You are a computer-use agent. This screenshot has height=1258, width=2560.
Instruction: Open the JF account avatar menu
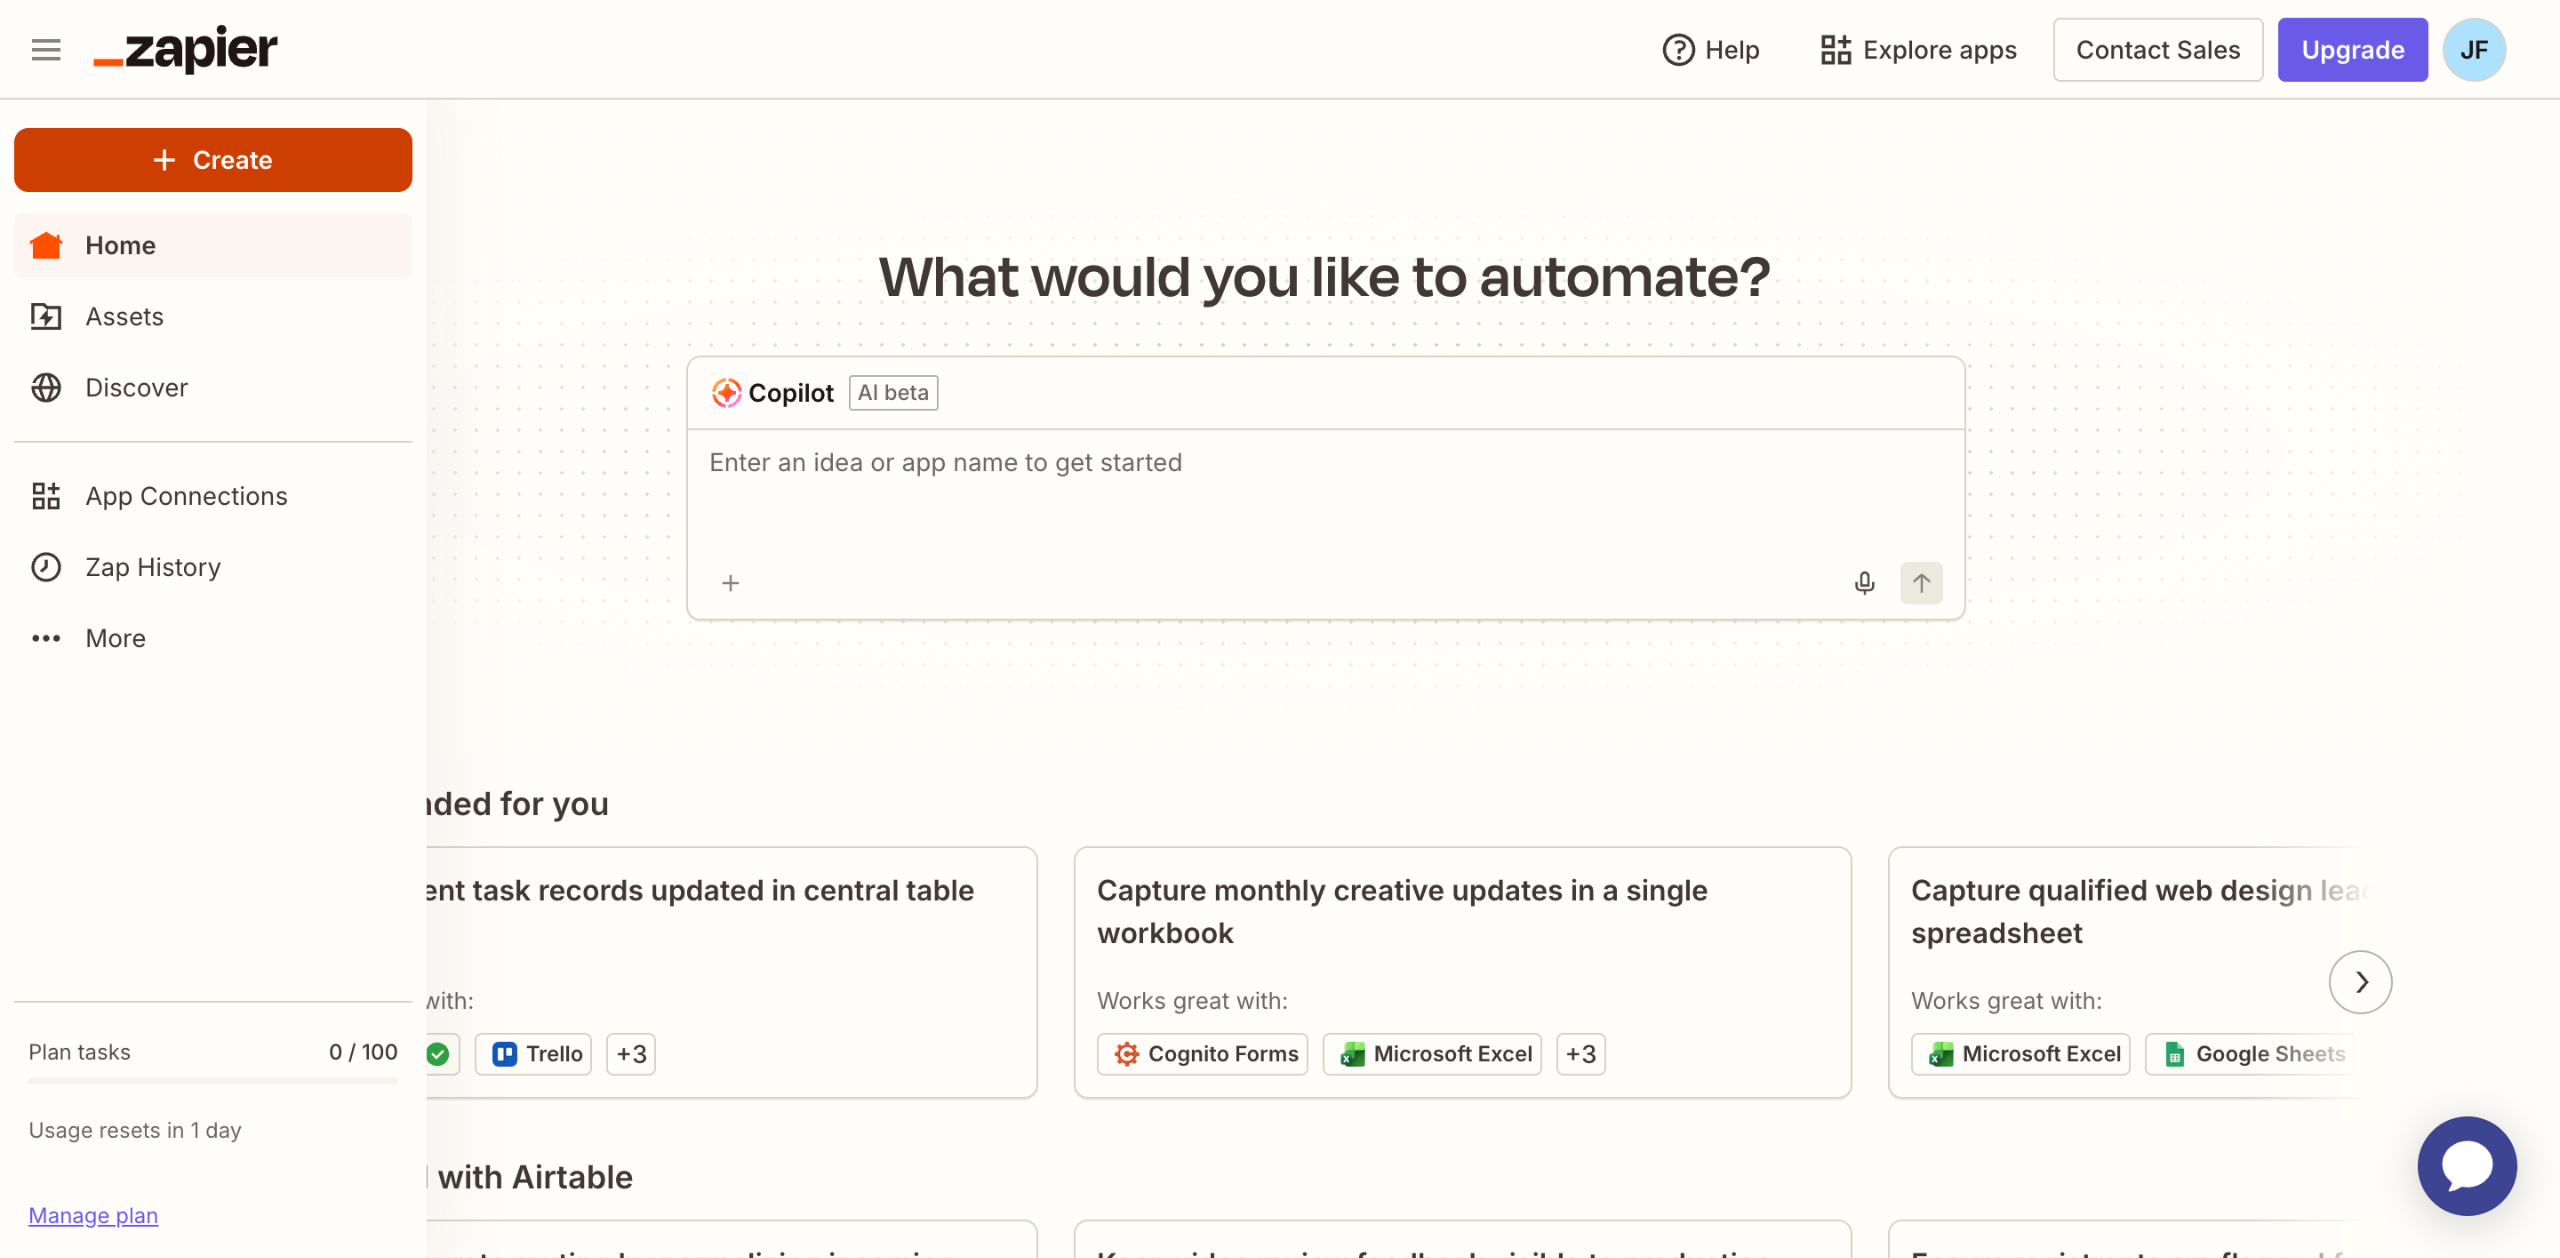(2473, 50)
